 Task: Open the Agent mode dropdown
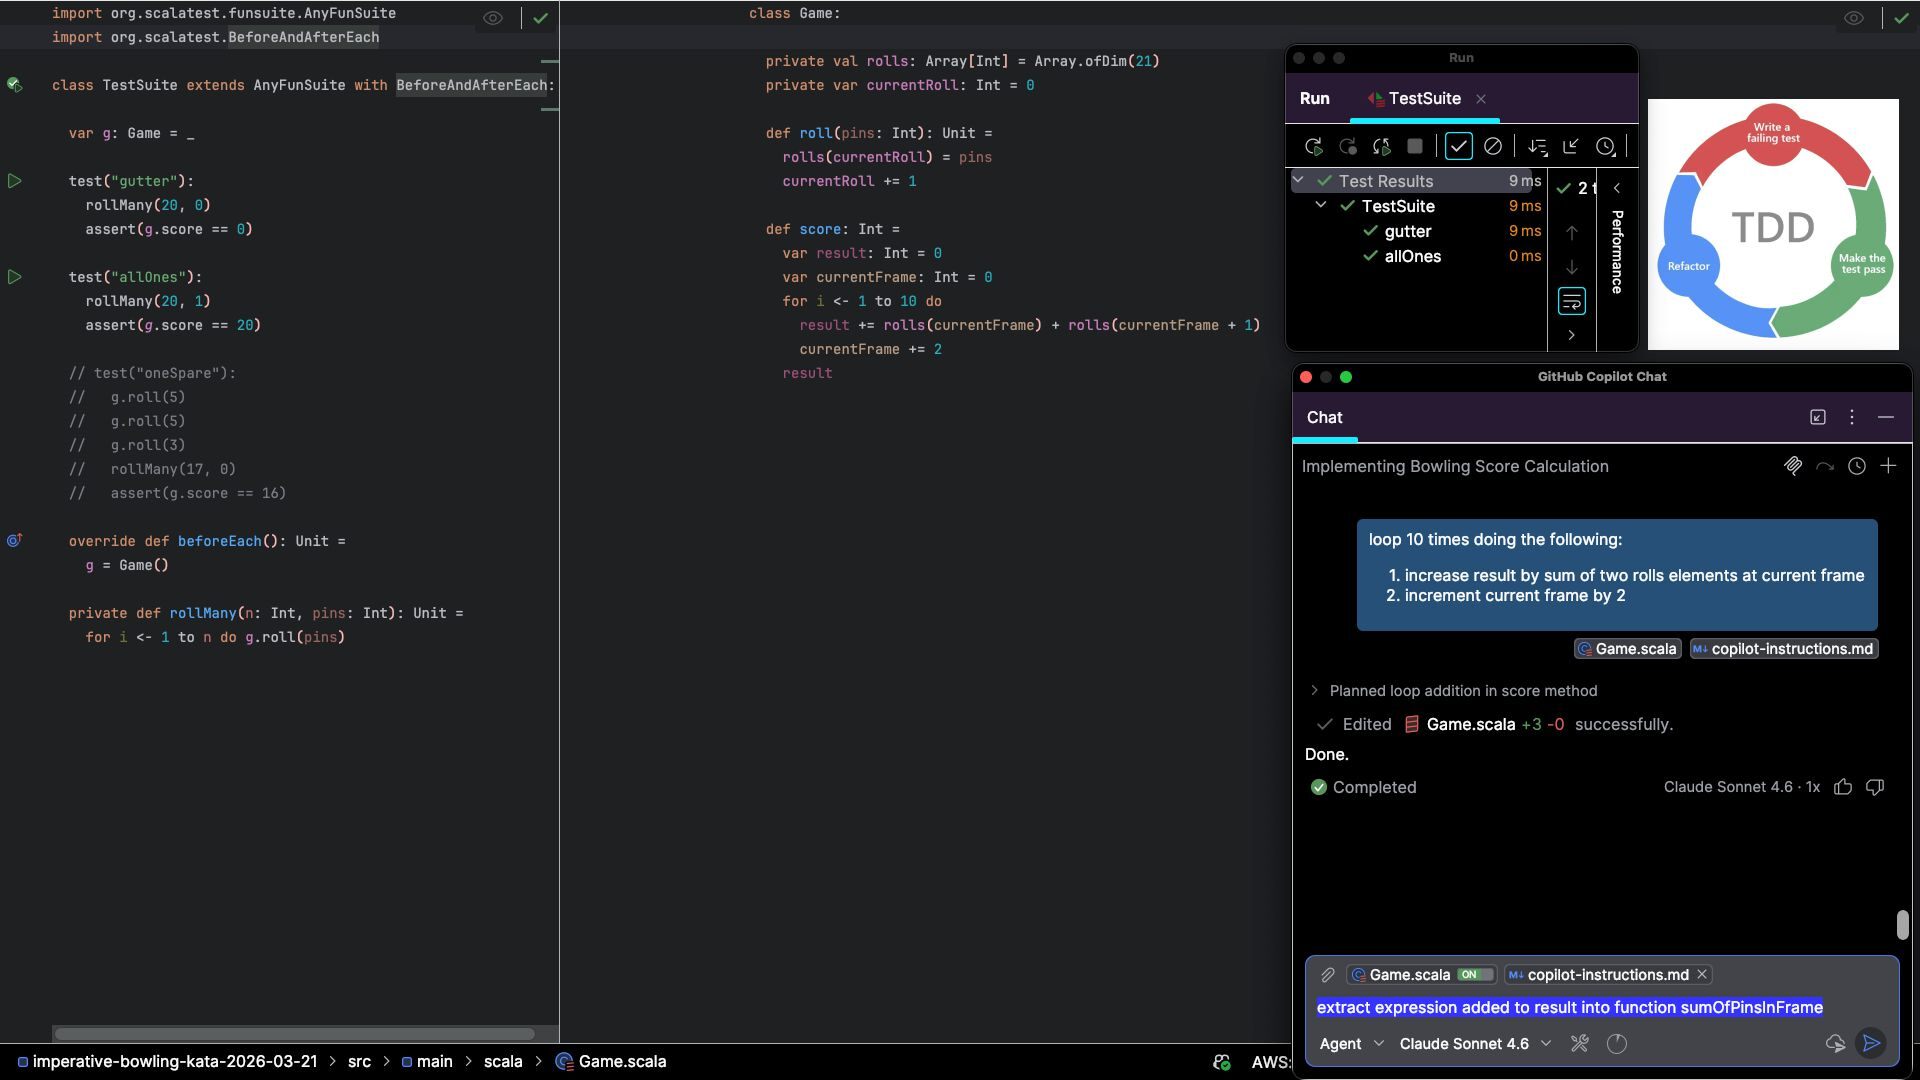(x=1351, y=1043)
